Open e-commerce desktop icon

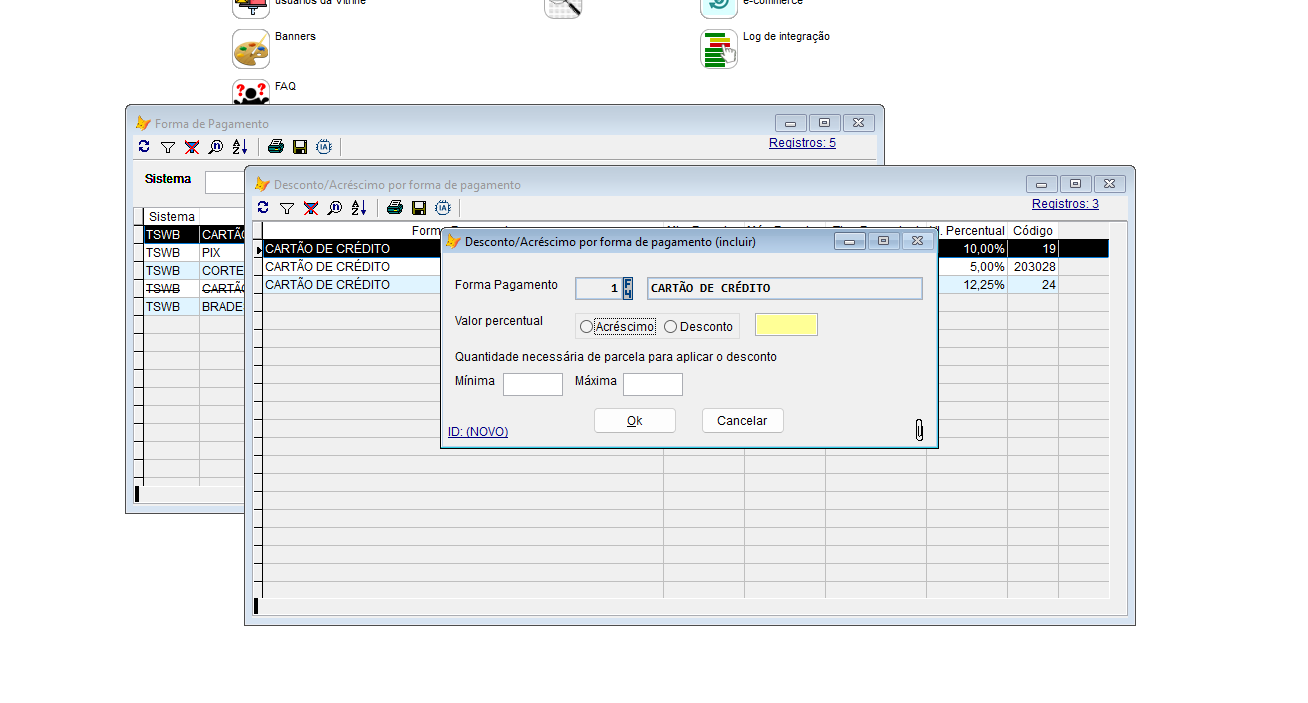pos(719,8)
